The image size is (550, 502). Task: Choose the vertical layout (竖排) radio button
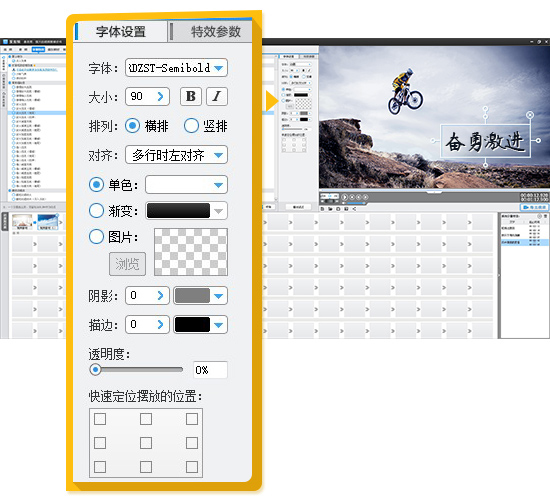pyautogui.click(x=191, y=126)
